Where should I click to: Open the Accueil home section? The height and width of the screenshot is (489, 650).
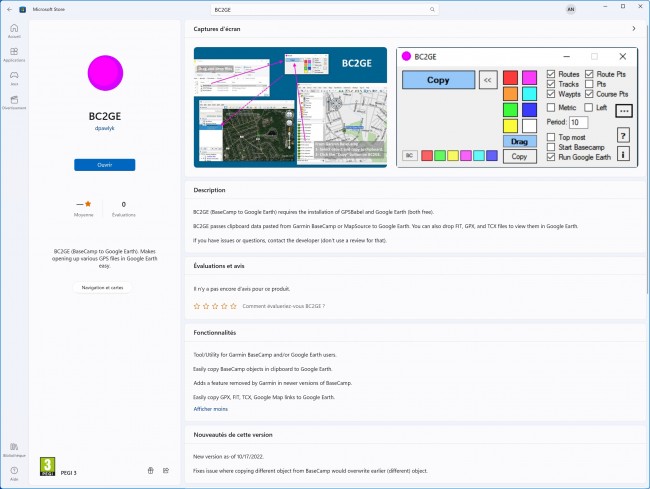click(x=14, y=31)
